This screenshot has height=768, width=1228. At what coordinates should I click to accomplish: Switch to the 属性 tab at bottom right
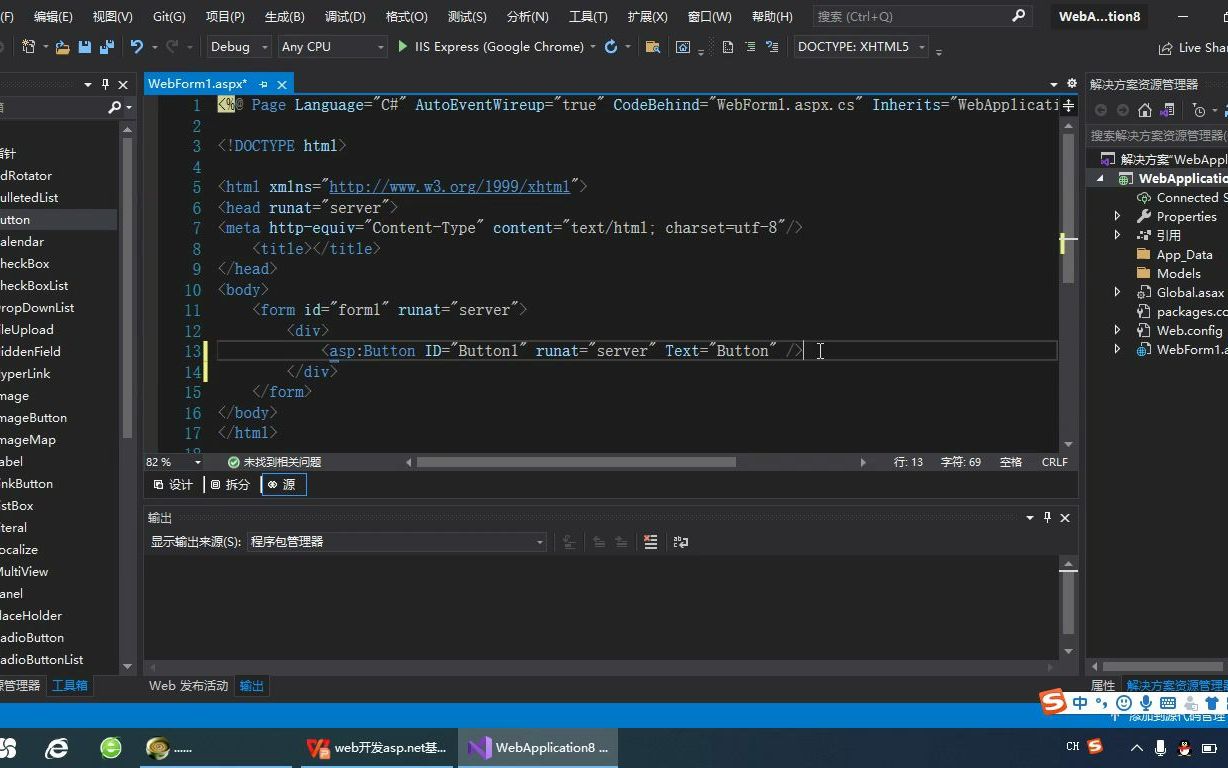tap(1102, 686)
